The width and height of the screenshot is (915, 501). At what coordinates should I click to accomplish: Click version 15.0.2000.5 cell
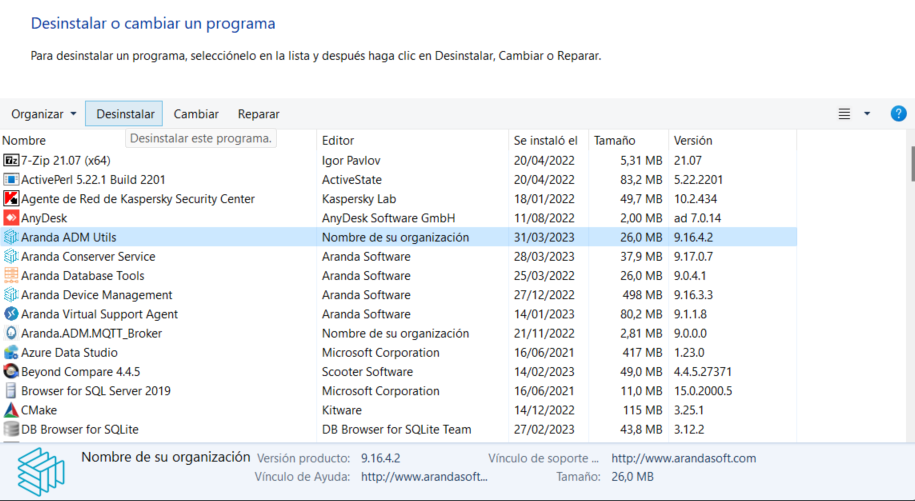point(703,391)
